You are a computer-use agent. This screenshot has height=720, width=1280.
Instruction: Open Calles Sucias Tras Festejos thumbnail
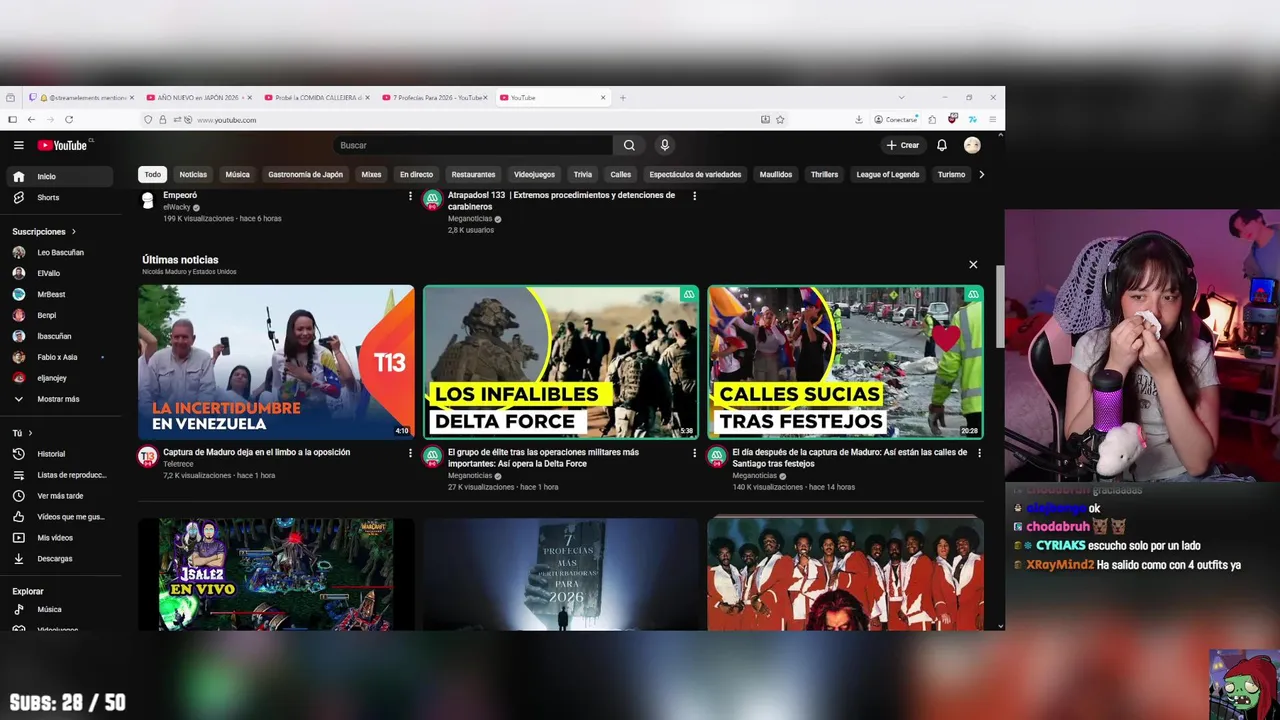(x=845, y=362)
